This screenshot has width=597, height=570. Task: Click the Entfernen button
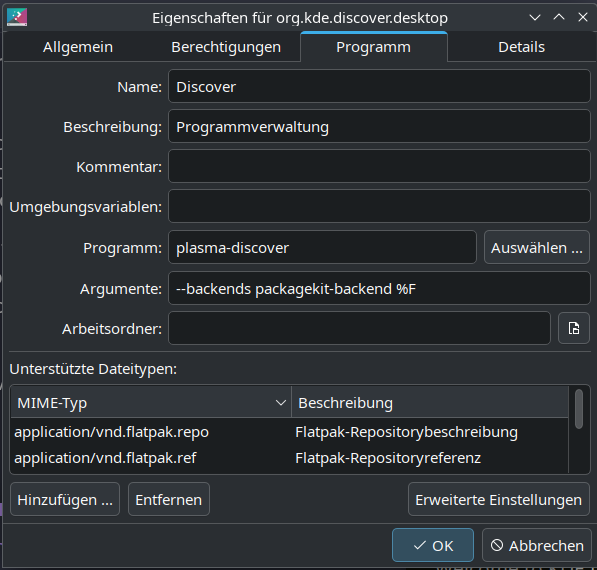click(169, 500)
